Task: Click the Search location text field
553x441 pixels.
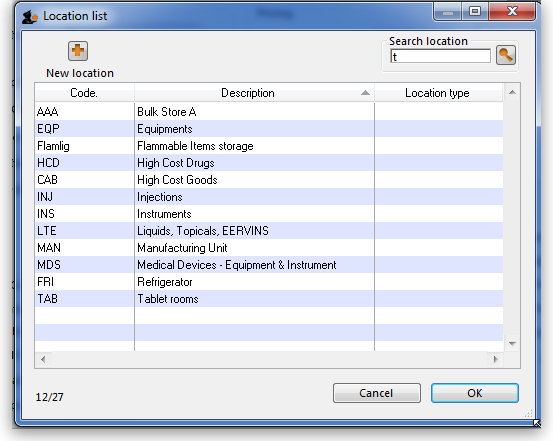Action: (440, 56)
